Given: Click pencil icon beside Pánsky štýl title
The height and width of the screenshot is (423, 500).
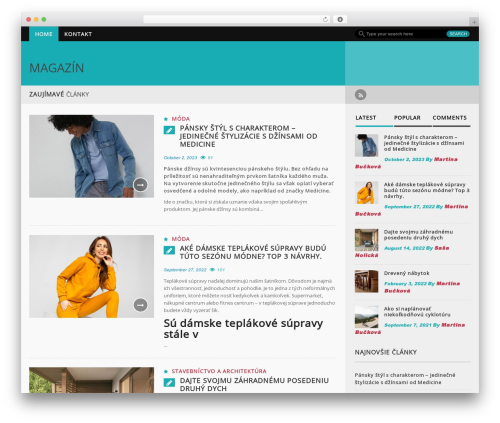Looking at the screenshot, I should (x=169, y=130).
